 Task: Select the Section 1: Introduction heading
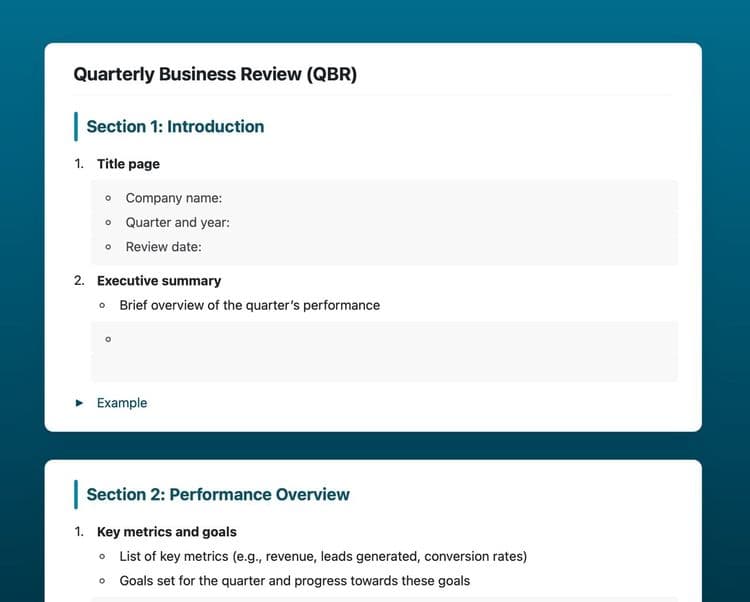(x=175, y=127)
